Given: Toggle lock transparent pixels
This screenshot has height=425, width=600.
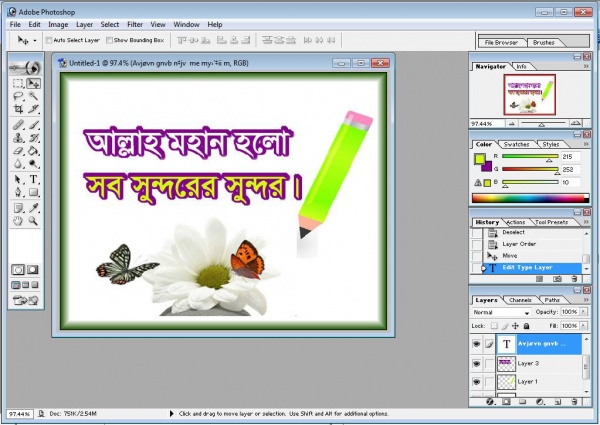Looking at the screenshot, I should tap(494, 326).
